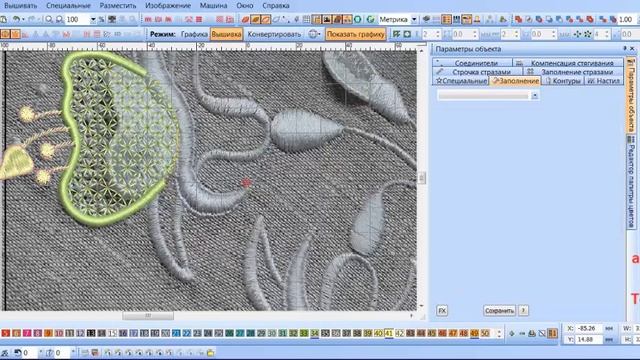Click the printer icon near palette
This screenshot has height=360, width=640.
(x=532, y=333)
